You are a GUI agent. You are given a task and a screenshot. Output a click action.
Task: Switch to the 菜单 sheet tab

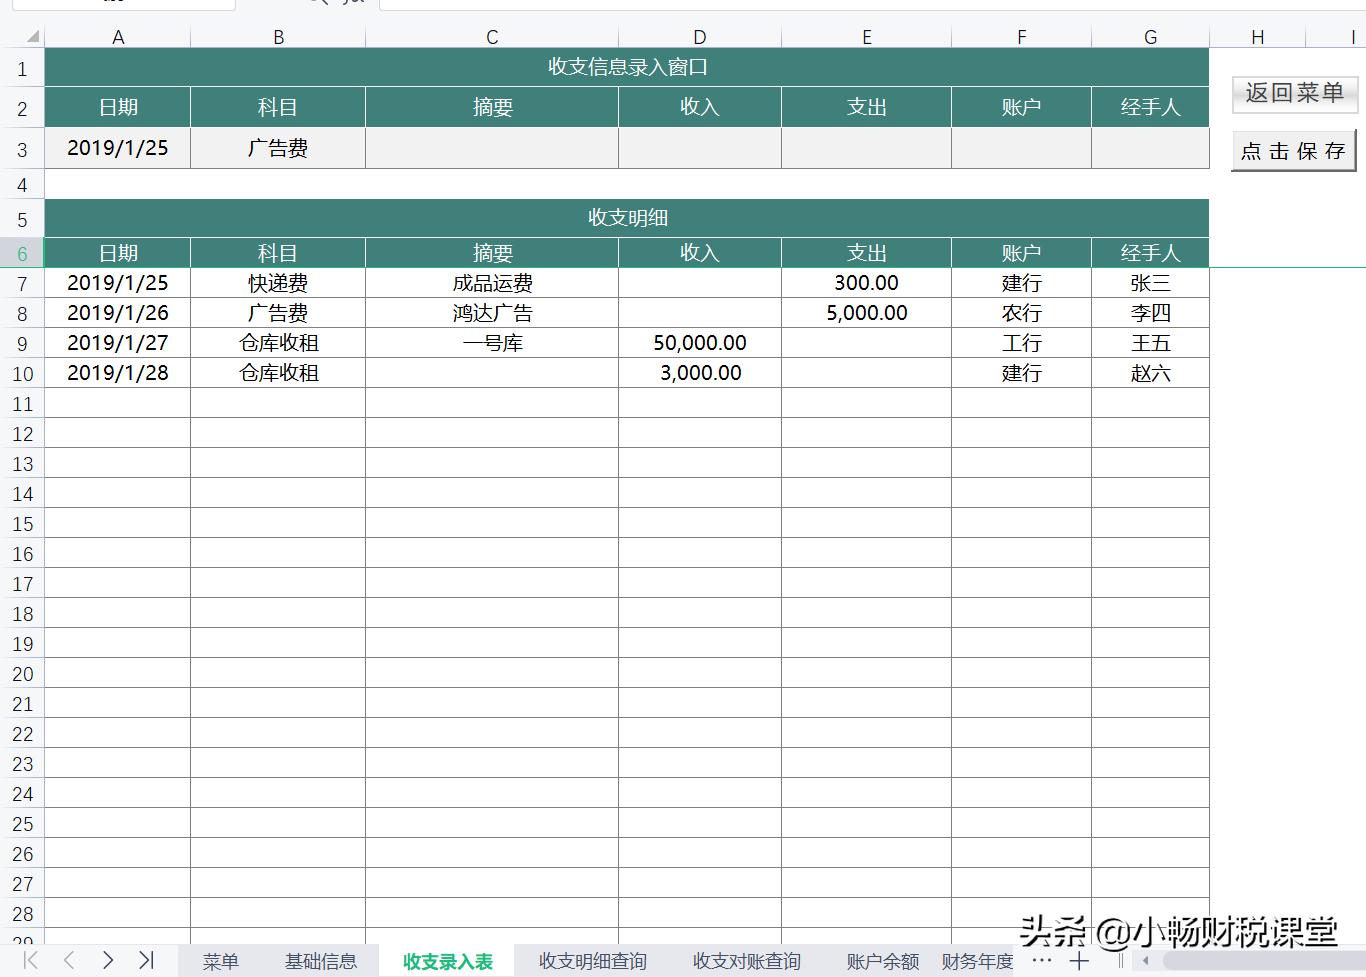pyautogui.click(x=220, y=961)
